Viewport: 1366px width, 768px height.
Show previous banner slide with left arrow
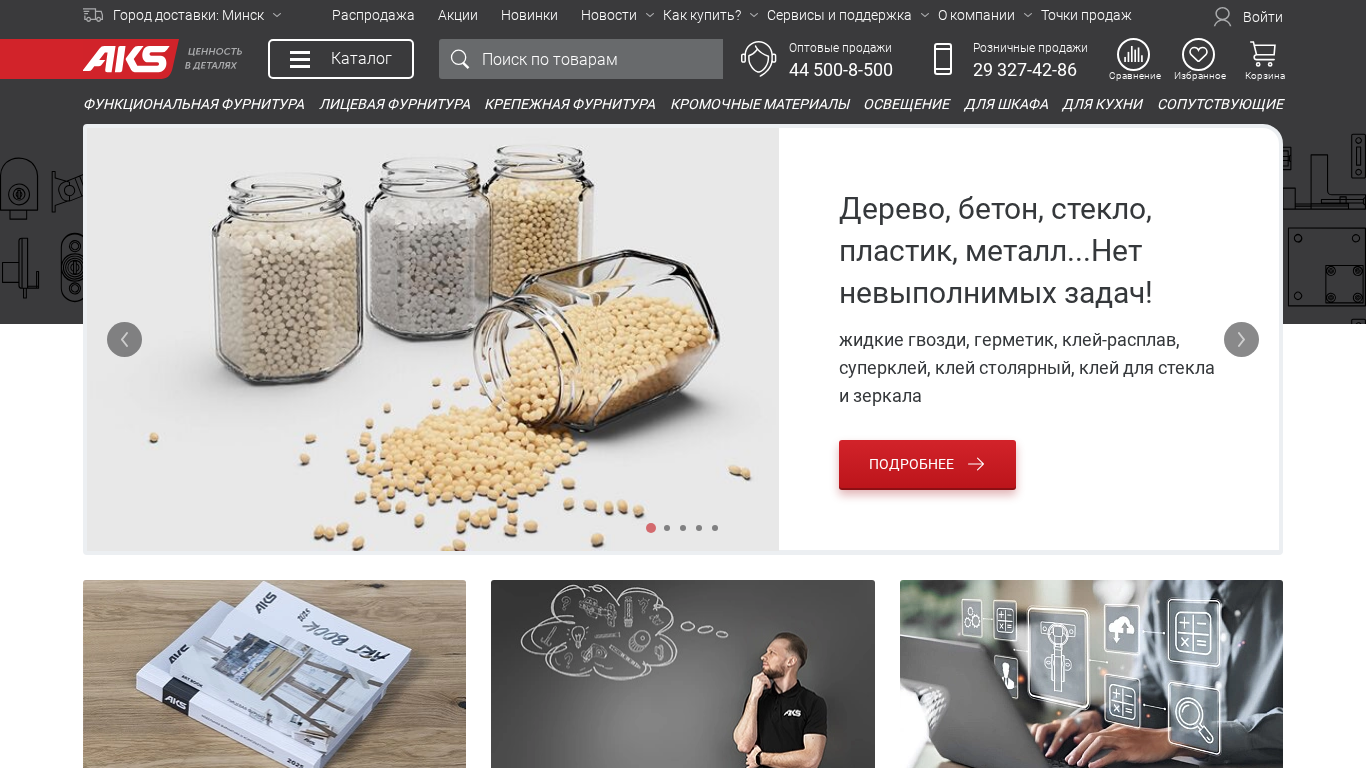coord(124,340)
